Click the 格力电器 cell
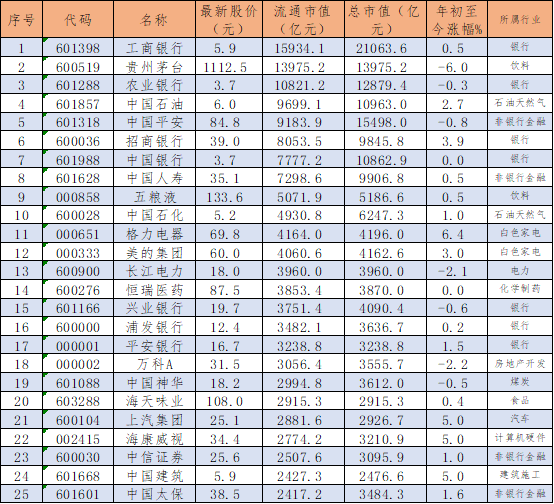 pos(154,233)
